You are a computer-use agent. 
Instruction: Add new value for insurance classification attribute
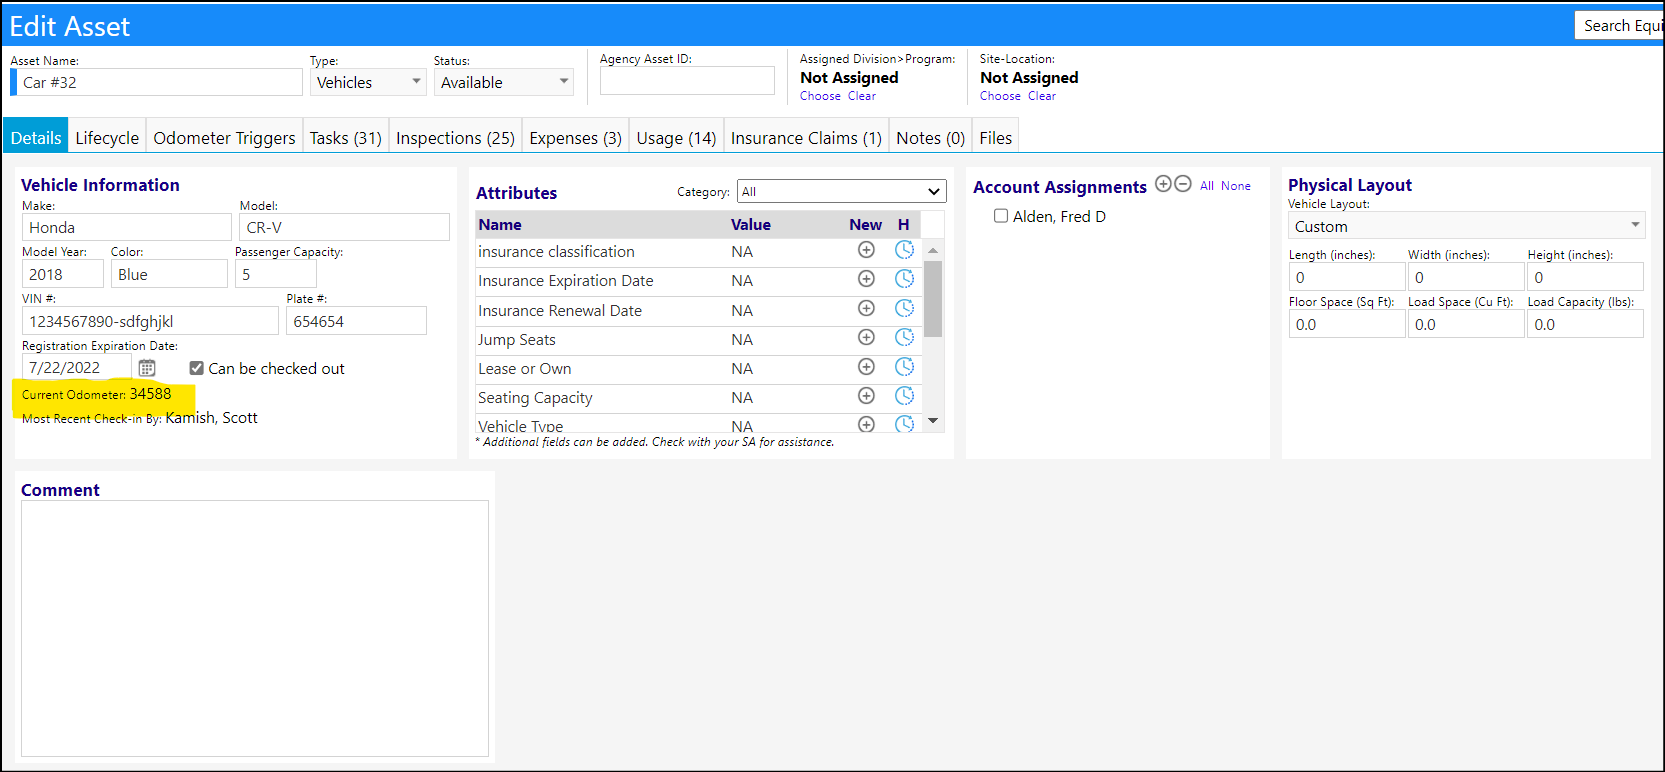866,250
